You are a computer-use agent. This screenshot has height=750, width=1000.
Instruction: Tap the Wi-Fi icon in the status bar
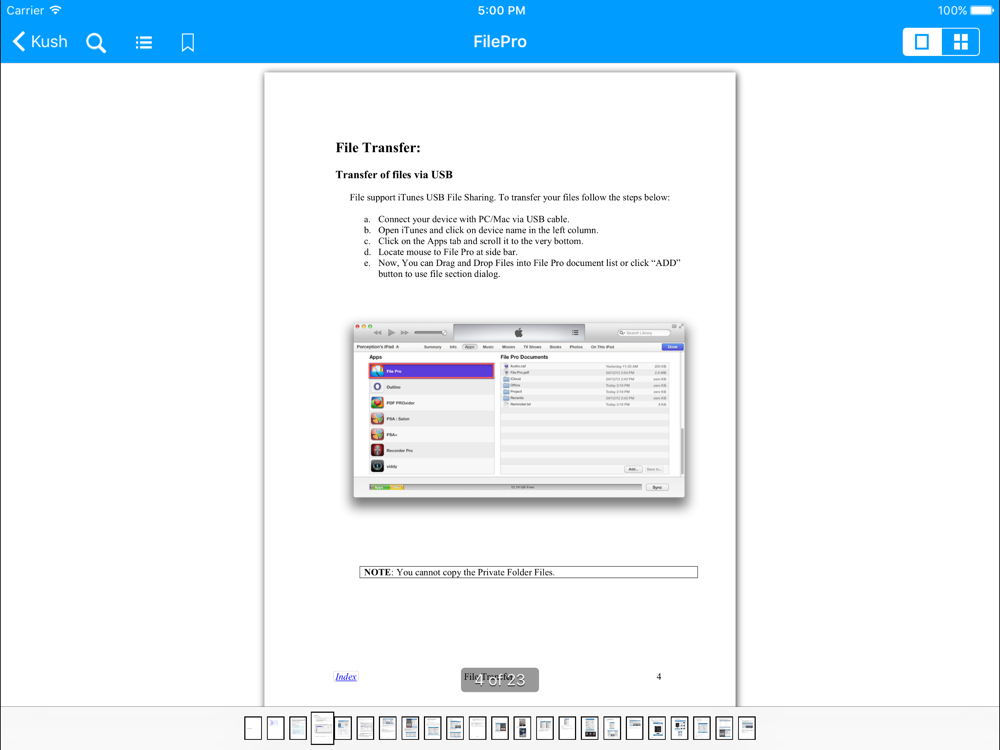tap(56, 10)
